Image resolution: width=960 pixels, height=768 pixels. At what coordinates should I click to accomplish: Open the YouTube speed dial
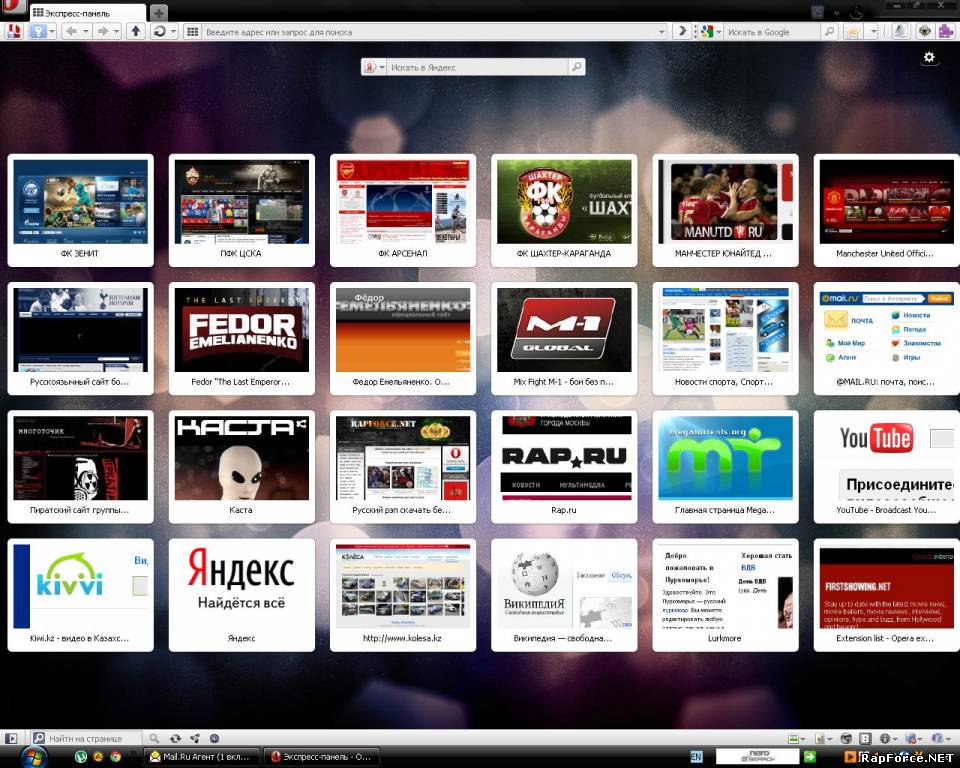(887, 467)
